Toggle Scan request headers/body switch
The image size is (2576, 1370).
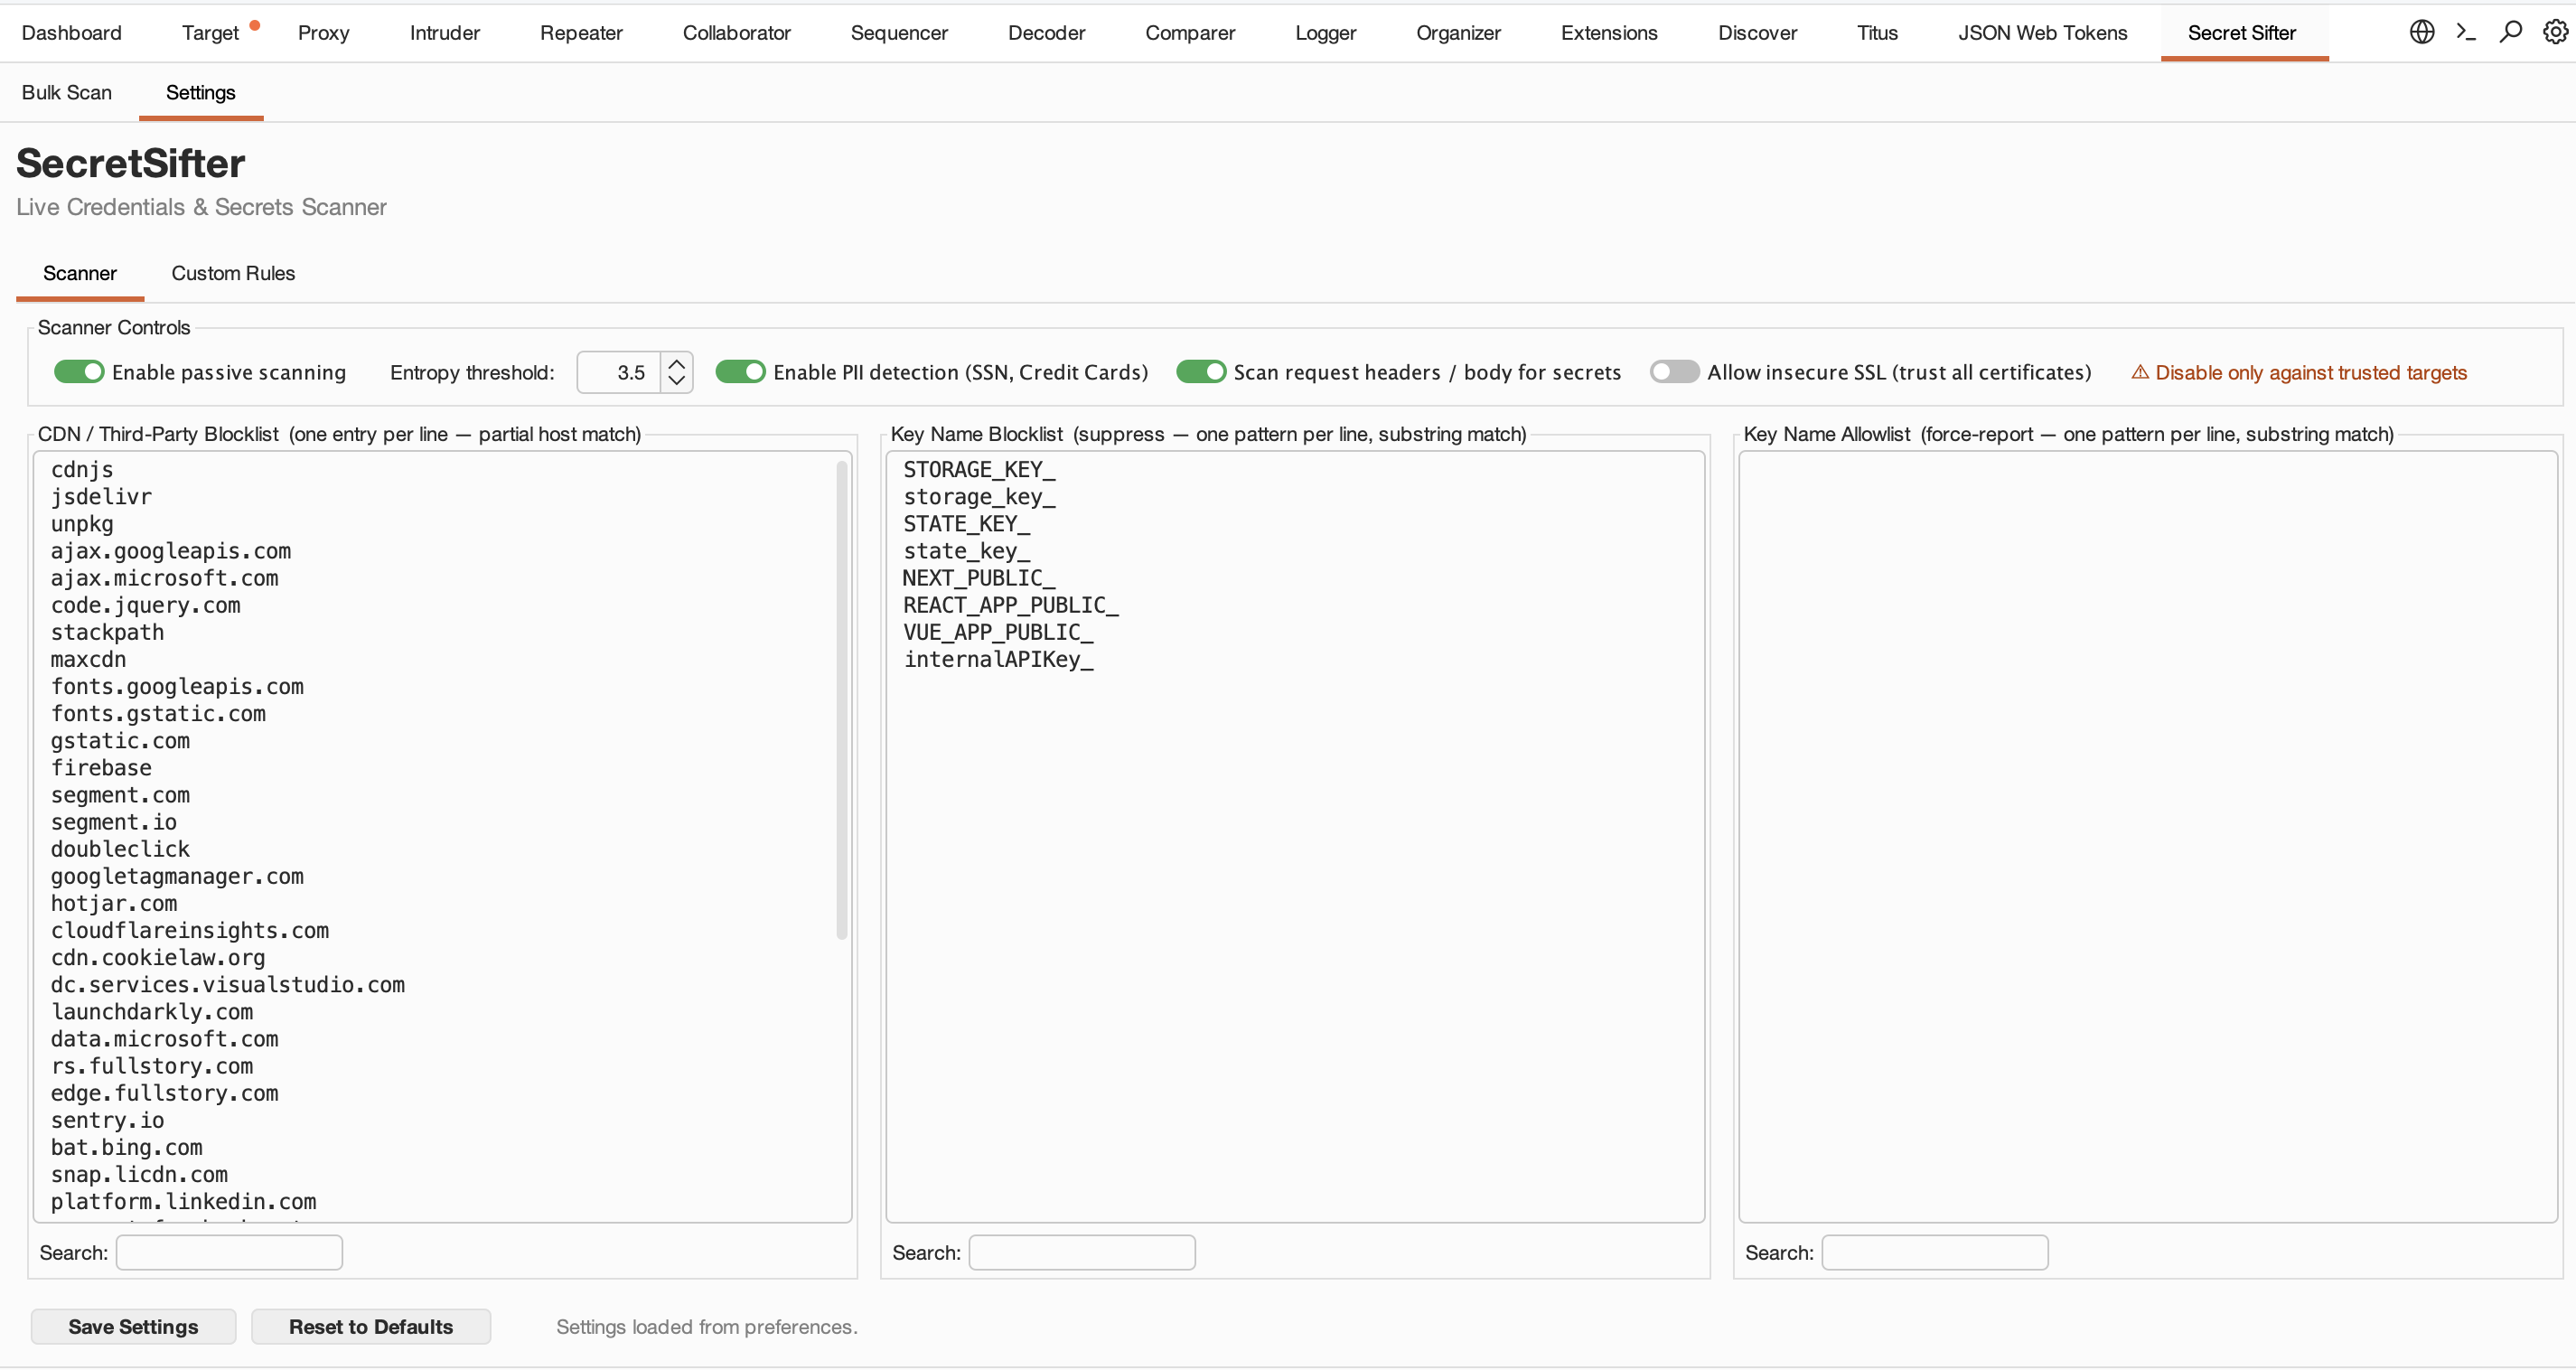tap(1201, 372)
